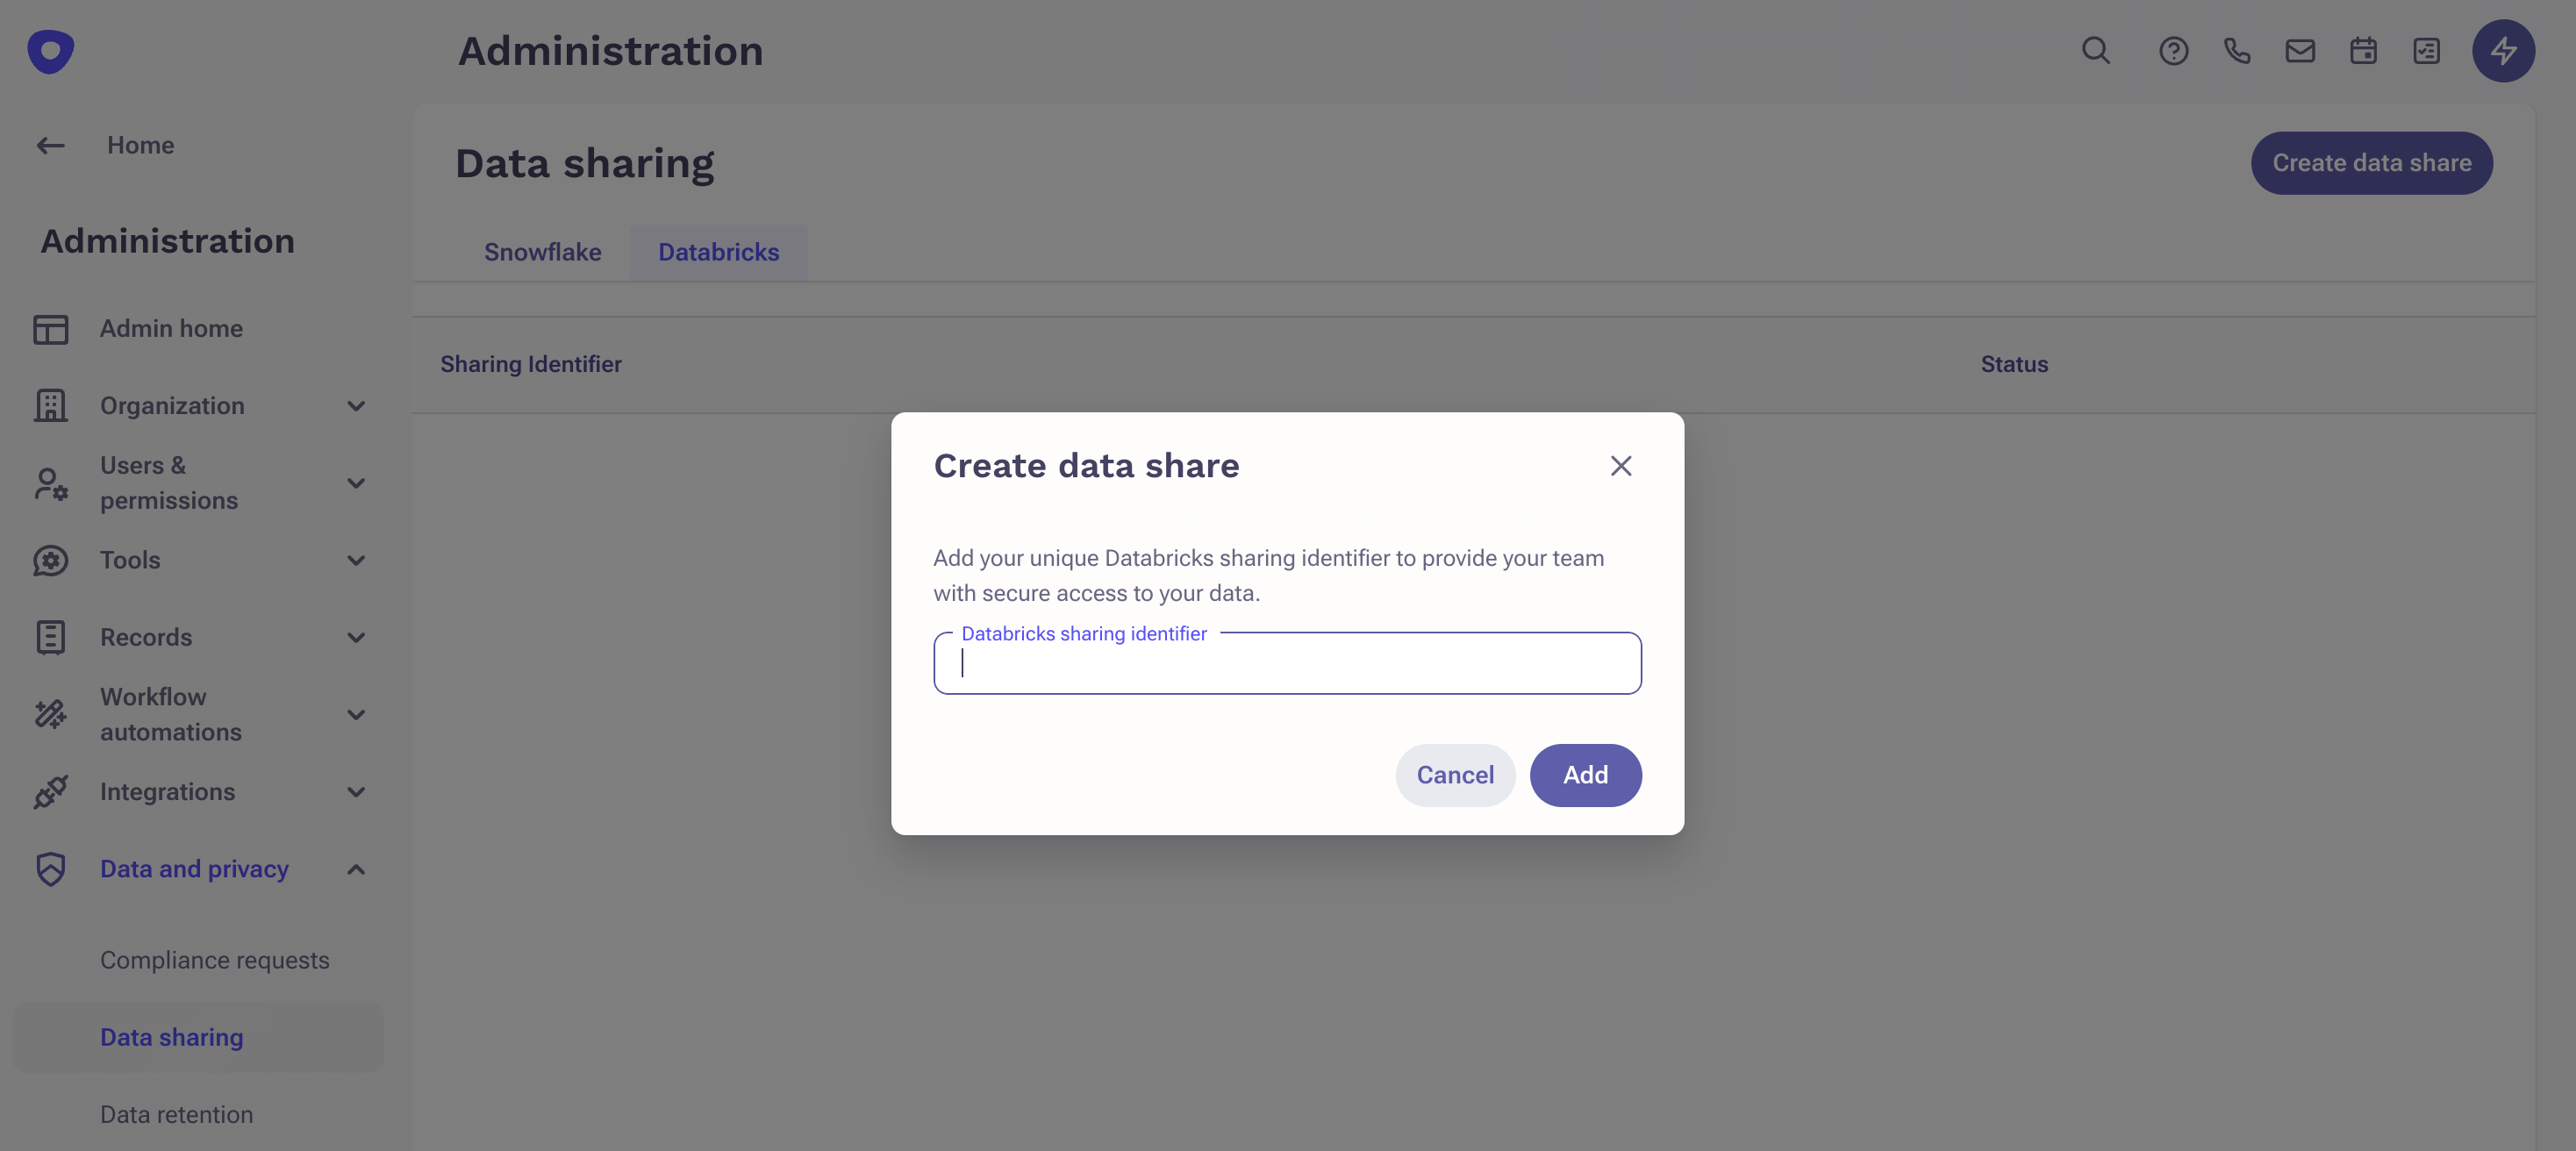Switch to the Snowflake tab
2576x1151 pixels.
click(543, 252)
